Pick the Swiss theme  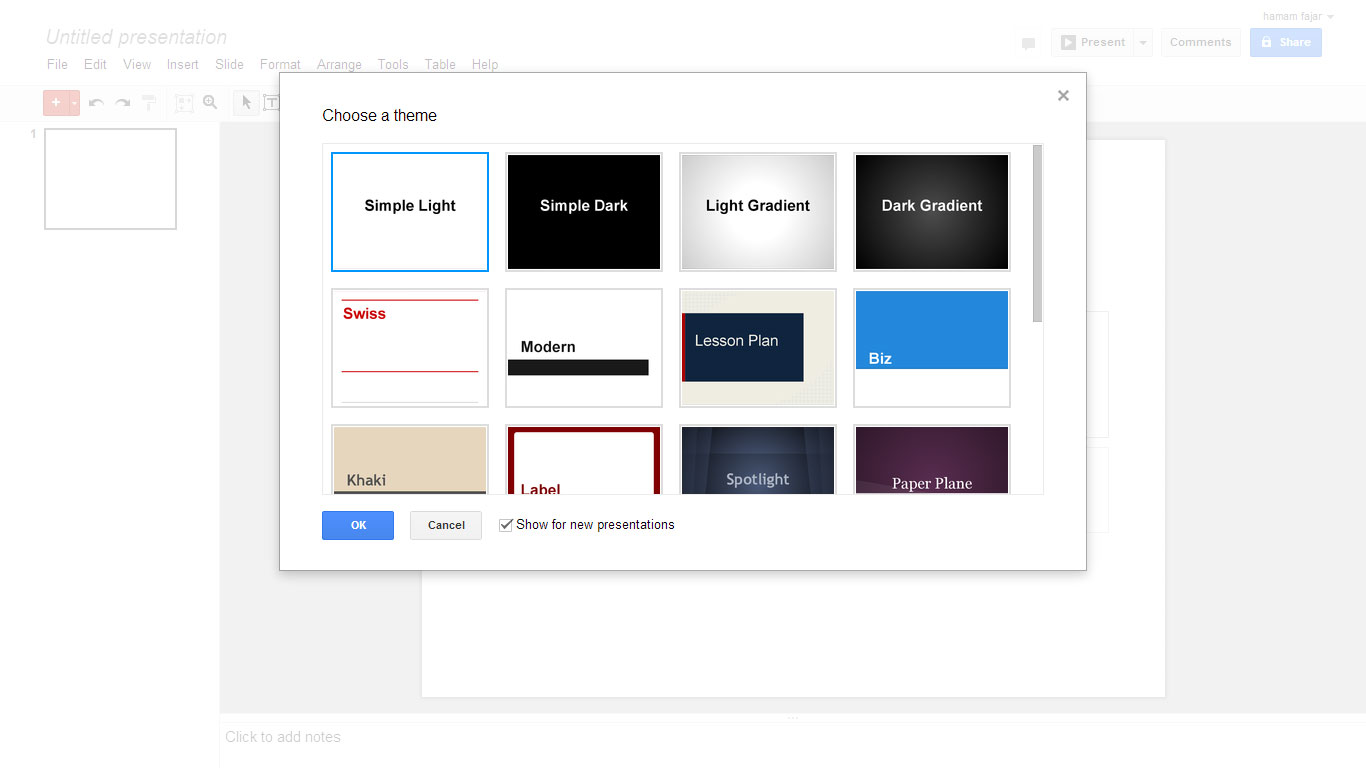(x=410, y=348)
